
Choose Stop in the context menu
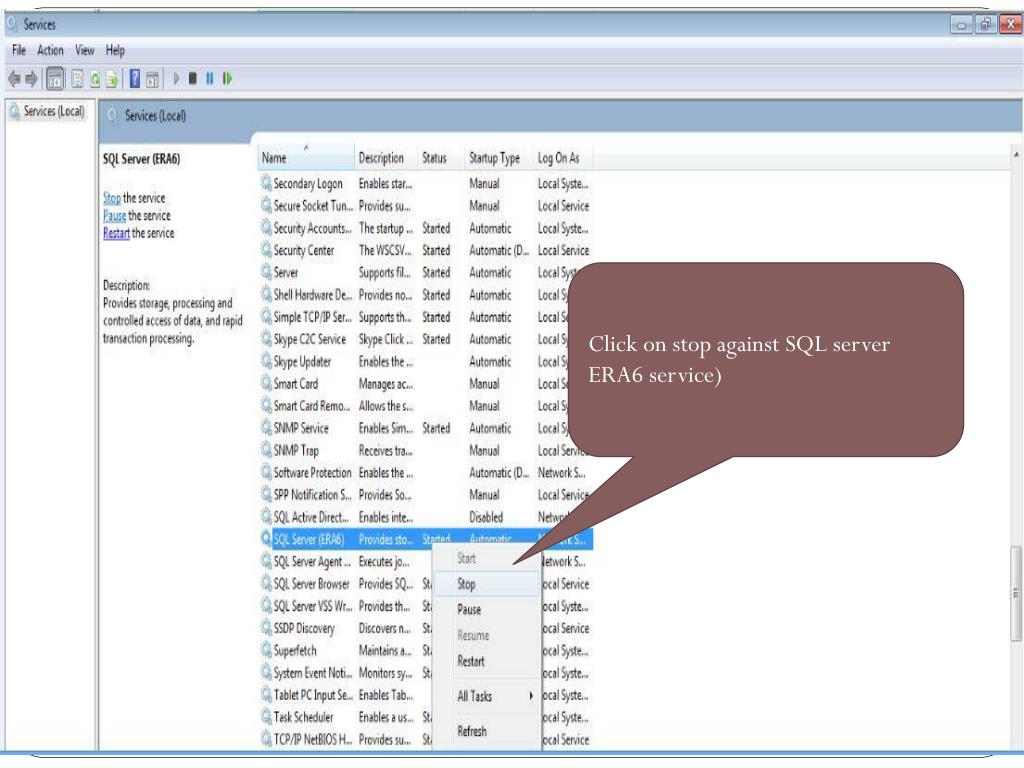pyautogui.click(x=487, y=584)
